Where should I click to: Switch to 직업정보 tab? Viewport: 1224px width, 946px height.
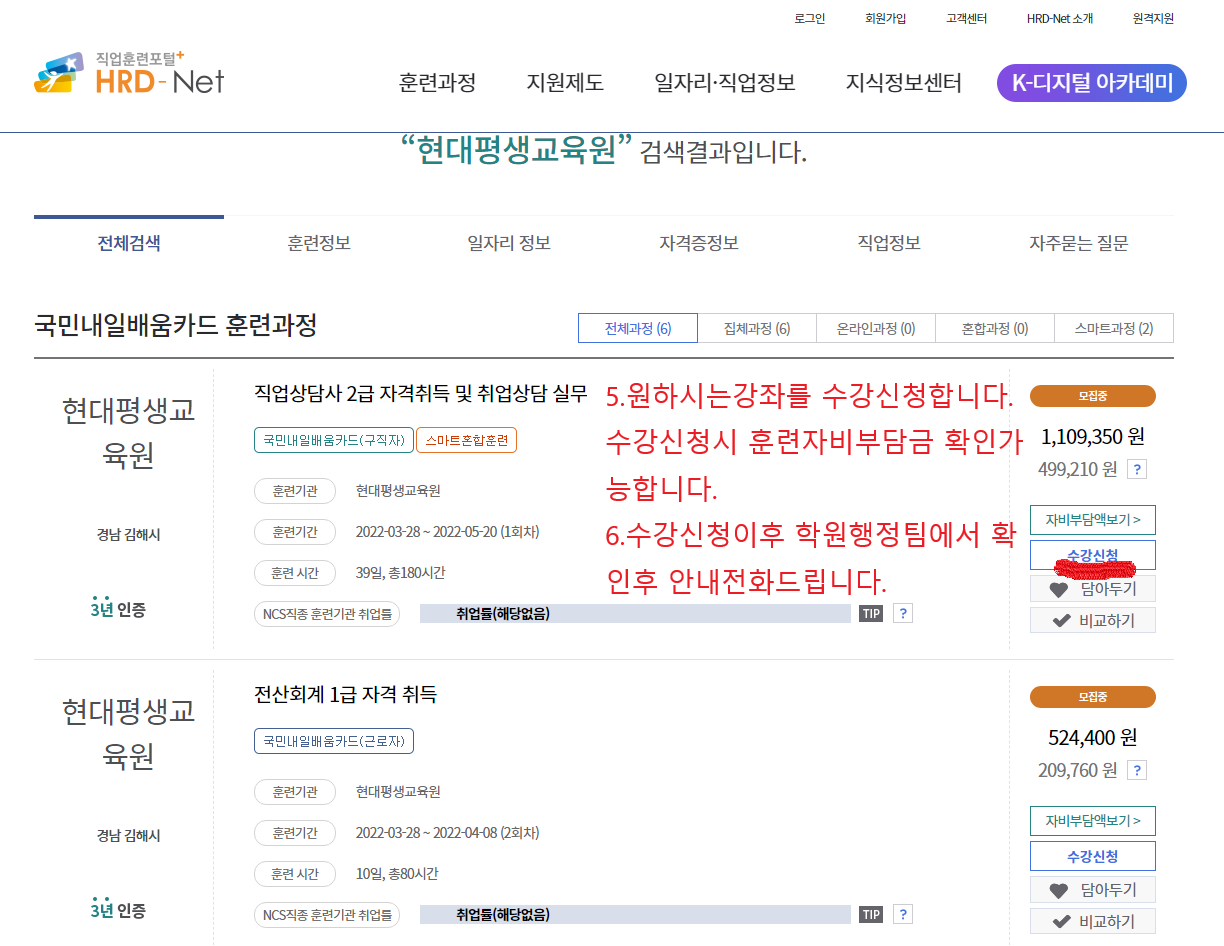889,243
